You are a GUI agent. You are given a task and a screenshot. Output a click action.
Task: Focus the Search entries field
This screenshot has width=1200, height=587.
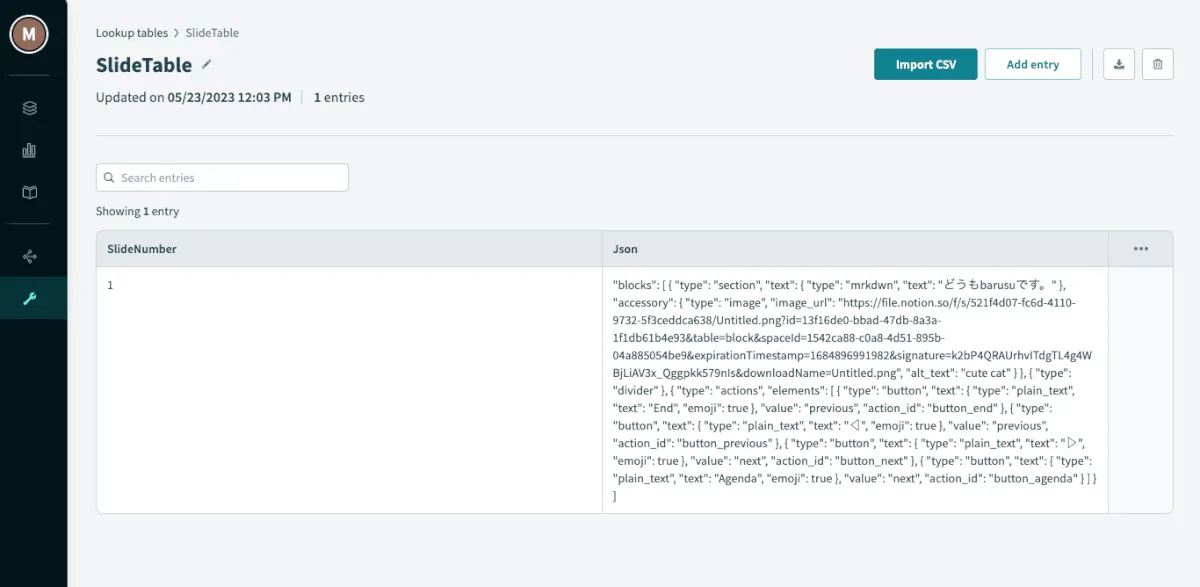230,178
